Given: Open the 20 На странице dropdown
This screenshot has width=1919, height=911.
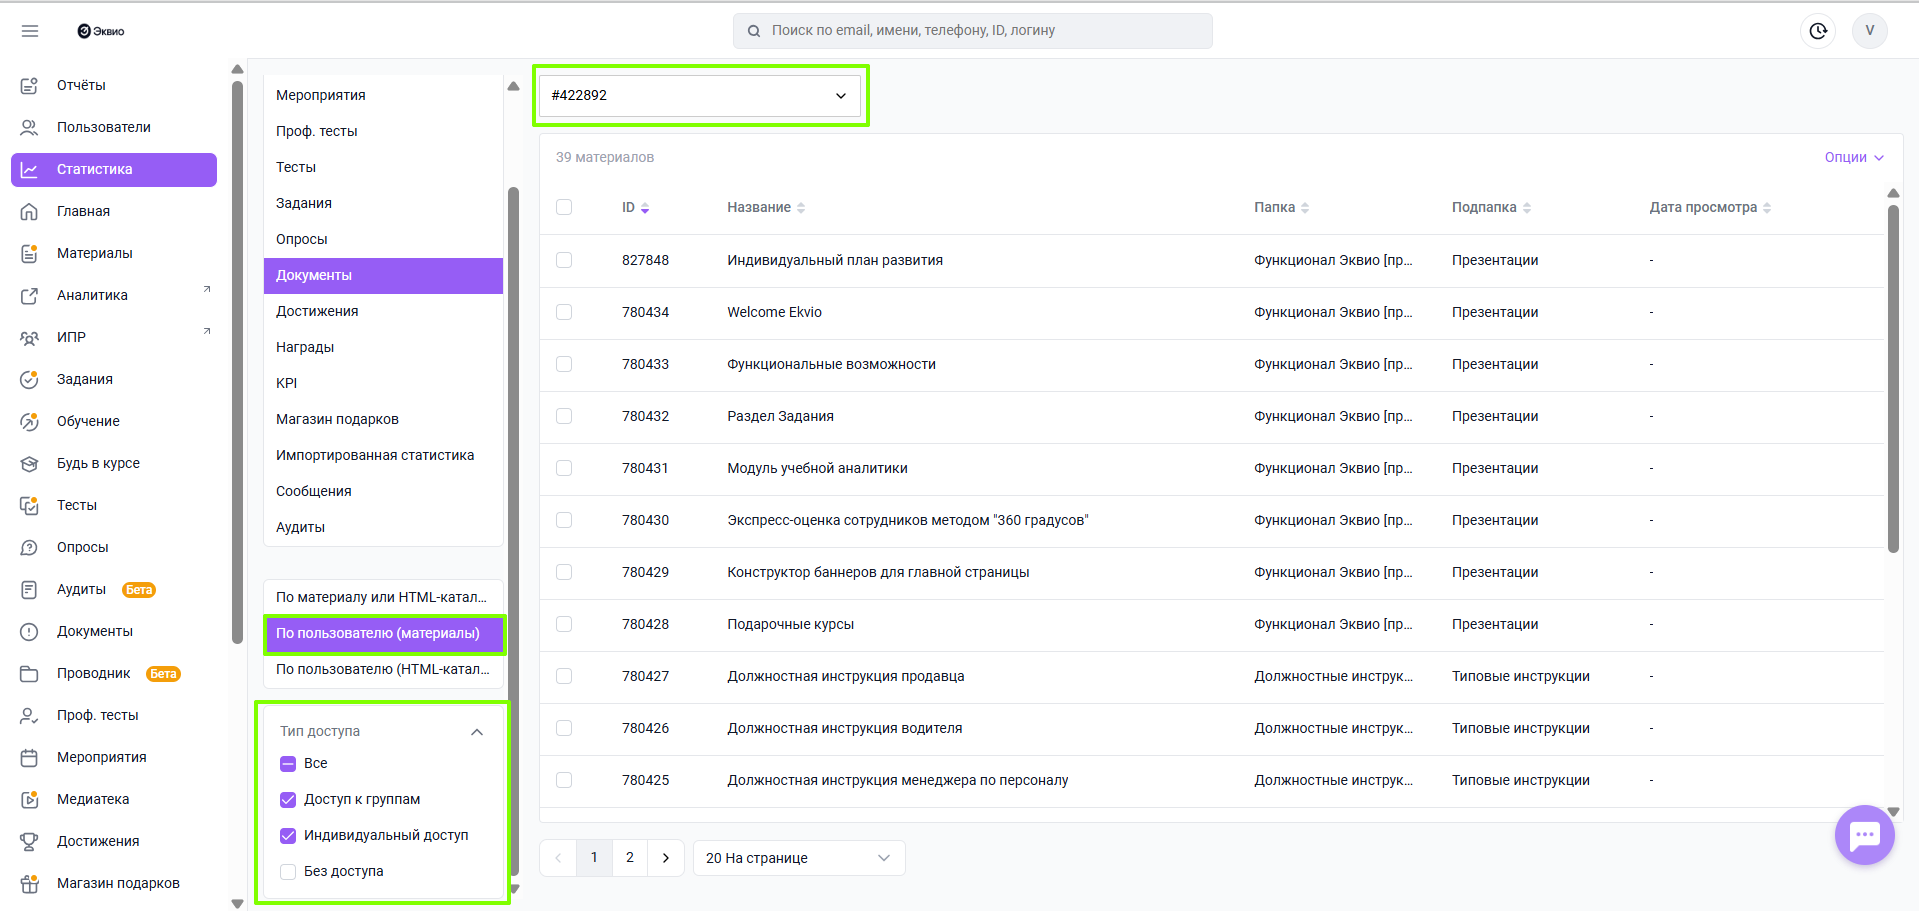Looking at the screenshot, I should coord(798,858).
